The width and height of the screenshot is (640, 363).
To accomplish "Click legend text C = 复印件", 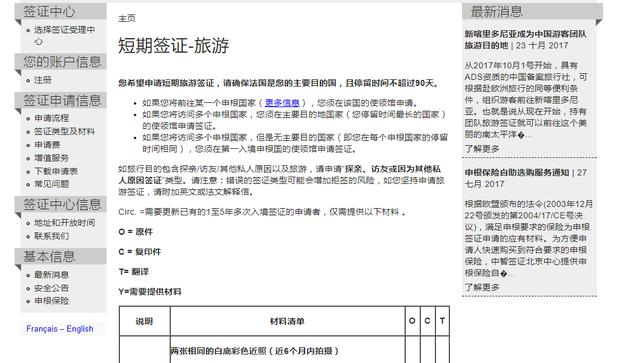I will [140, 252].
